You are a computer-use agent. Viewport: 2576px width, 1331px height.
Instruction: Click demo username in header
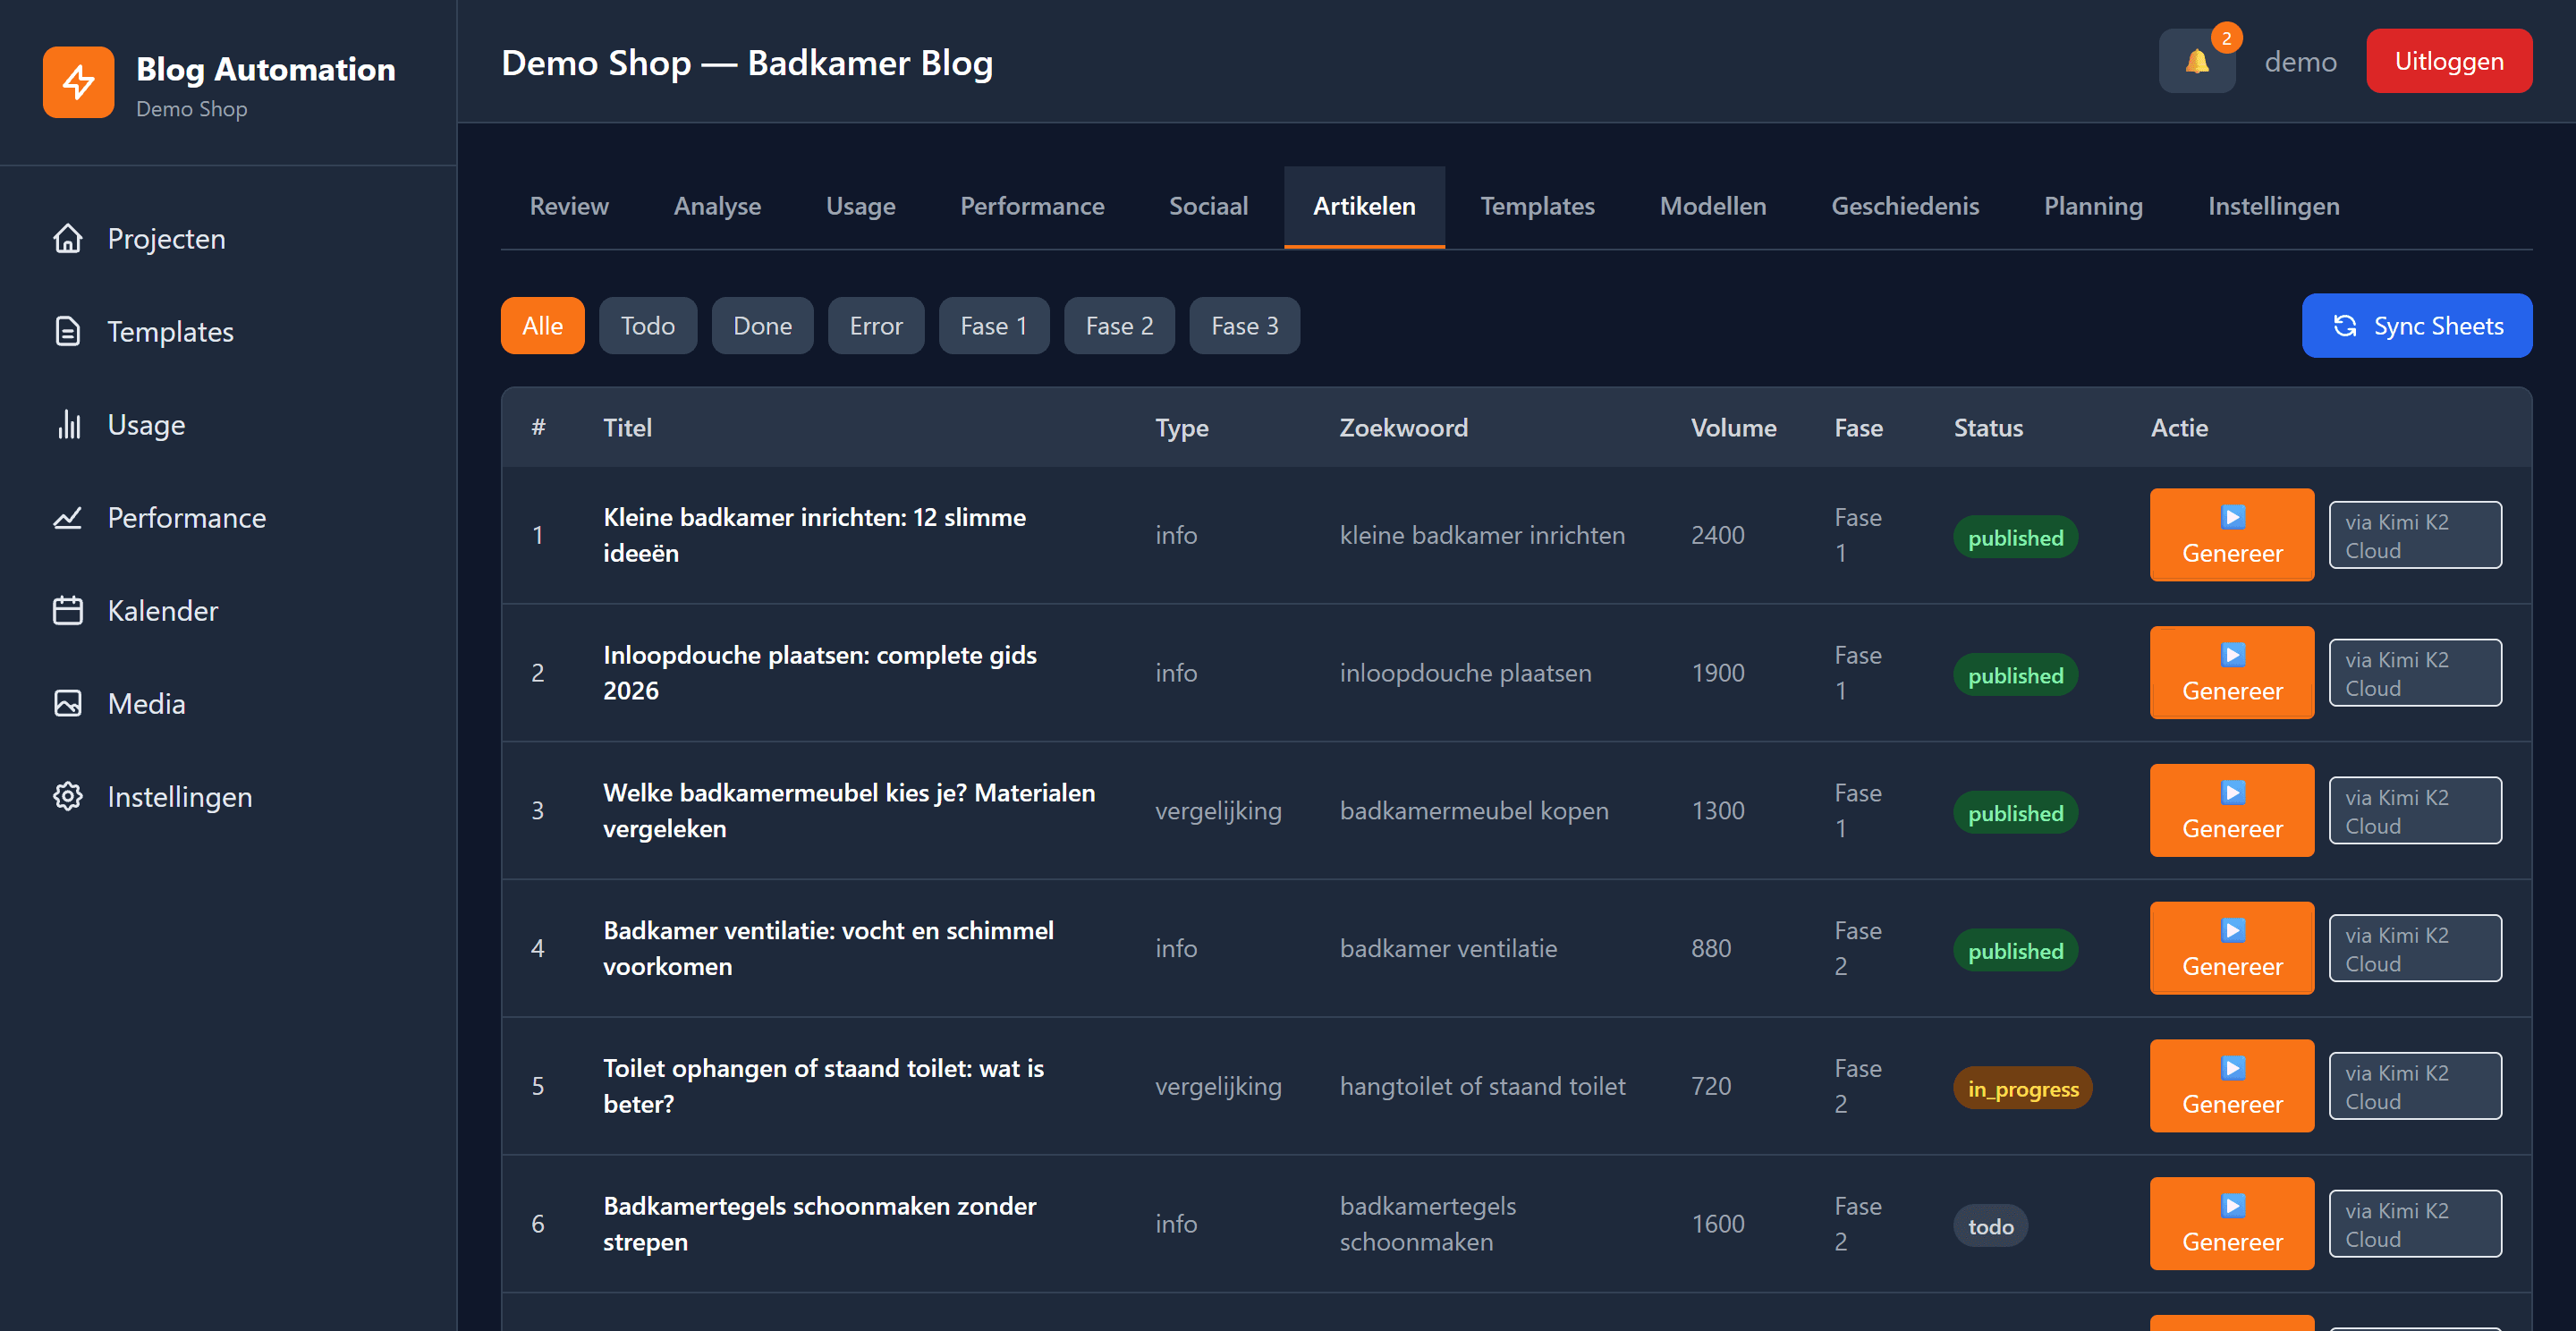(2300, 62)
